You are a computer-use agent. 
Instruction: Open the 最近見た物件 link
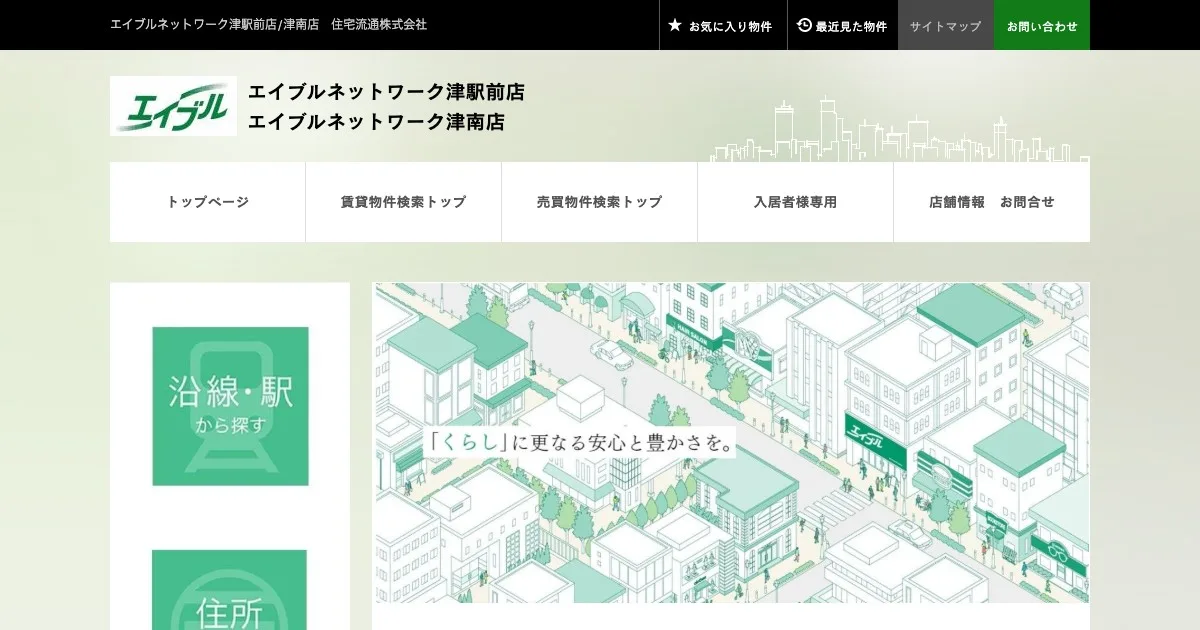tap(843, 25)
